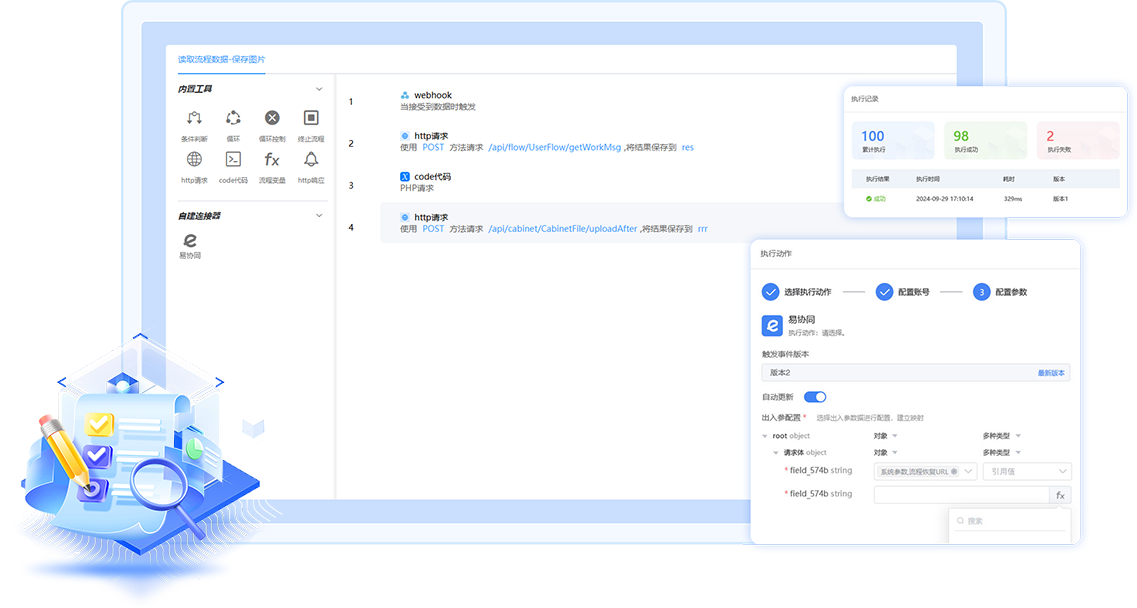Image resolution: width=1137 pixels, height=608 pixels.
Task: Switch to 读取流程数据-保存图片 tab
Action: (x=222, y=60)
